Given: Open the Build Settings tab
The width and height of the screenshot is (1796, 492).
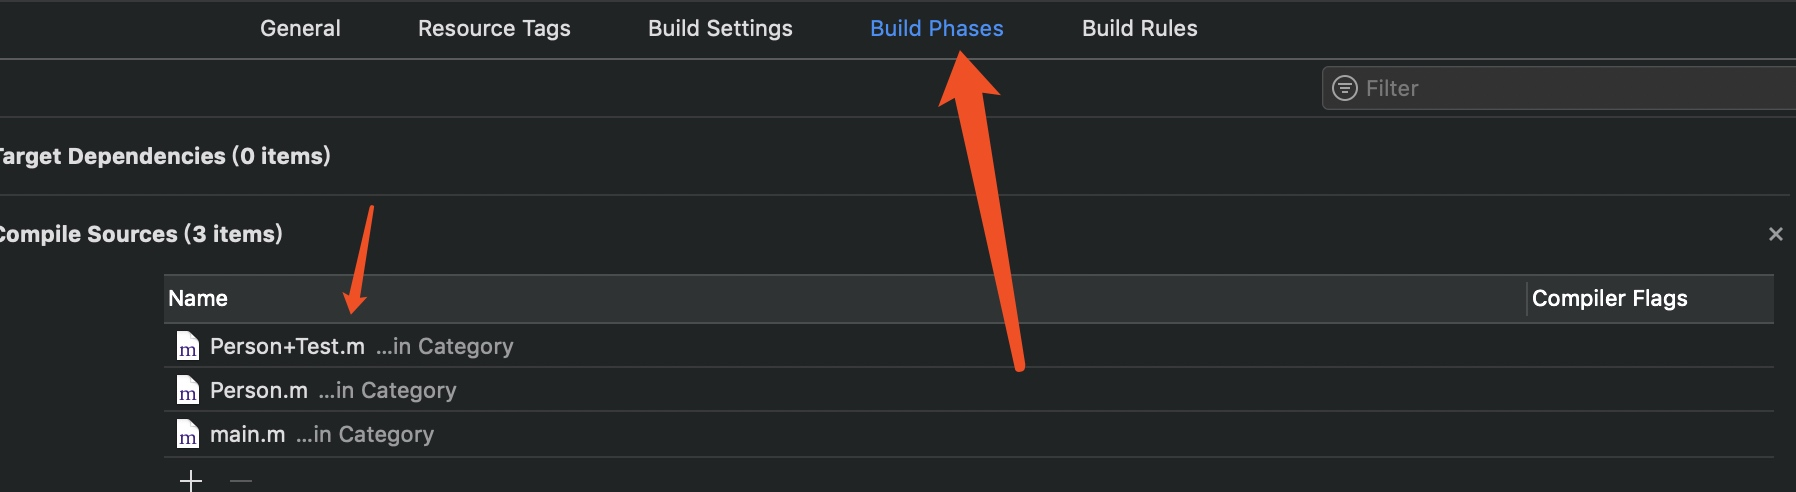Looking at the screenshot, I should (720, 28).
